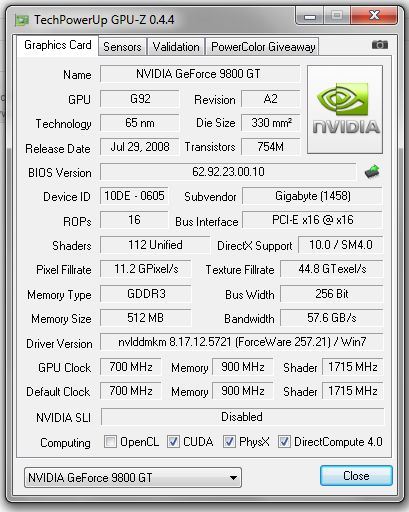Toggle the CUDA checkbox
The width and height of the screenshot is (409, 512).
(x=173, y=442)
